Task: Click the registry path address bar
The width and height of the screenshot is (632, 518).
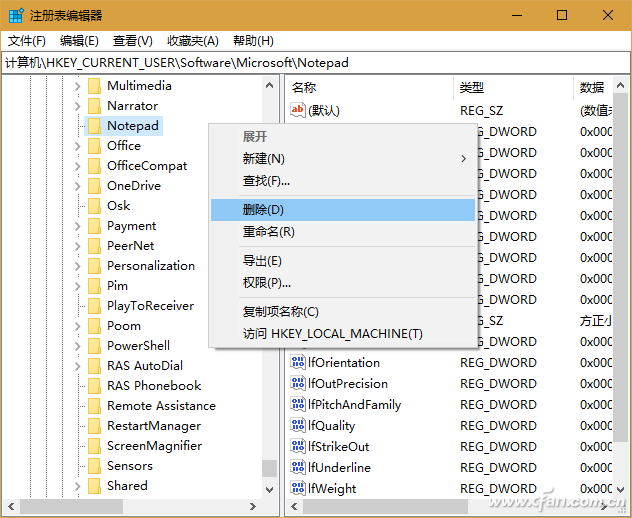Action: [316, 63]
